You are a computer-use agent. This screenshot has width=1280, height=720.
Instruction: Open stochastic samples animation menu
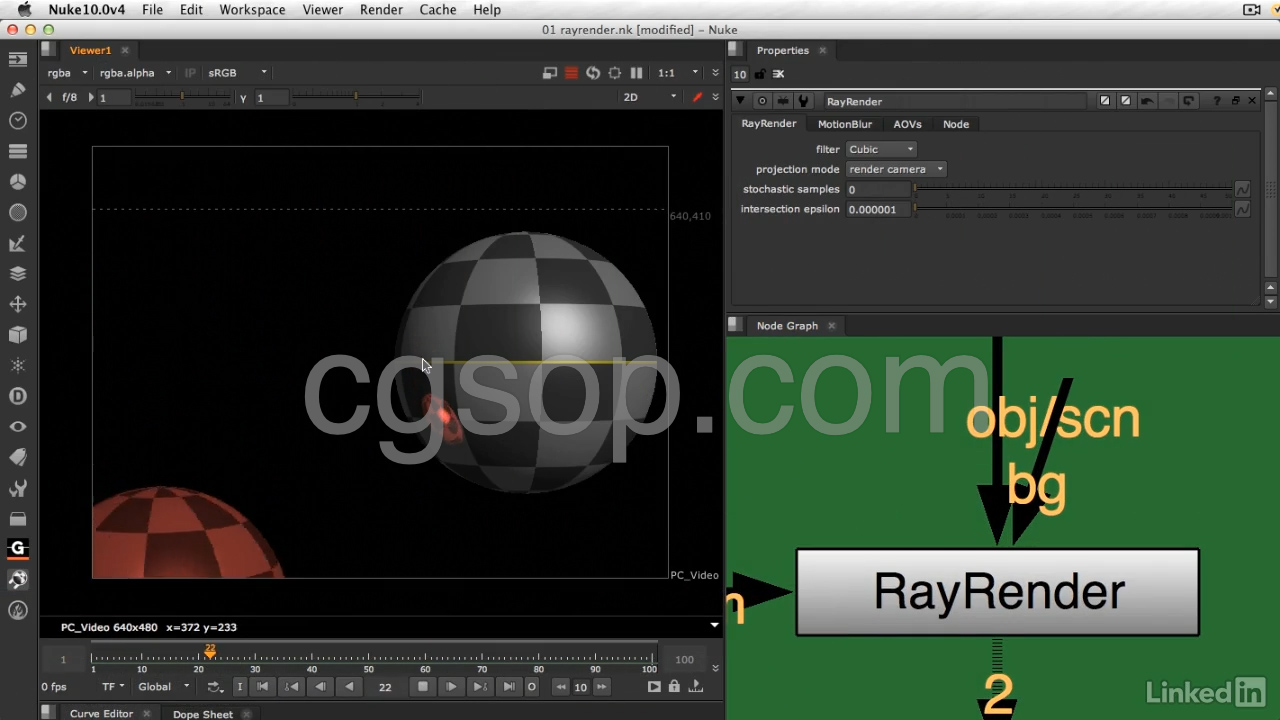click(x=1242, y=189)
